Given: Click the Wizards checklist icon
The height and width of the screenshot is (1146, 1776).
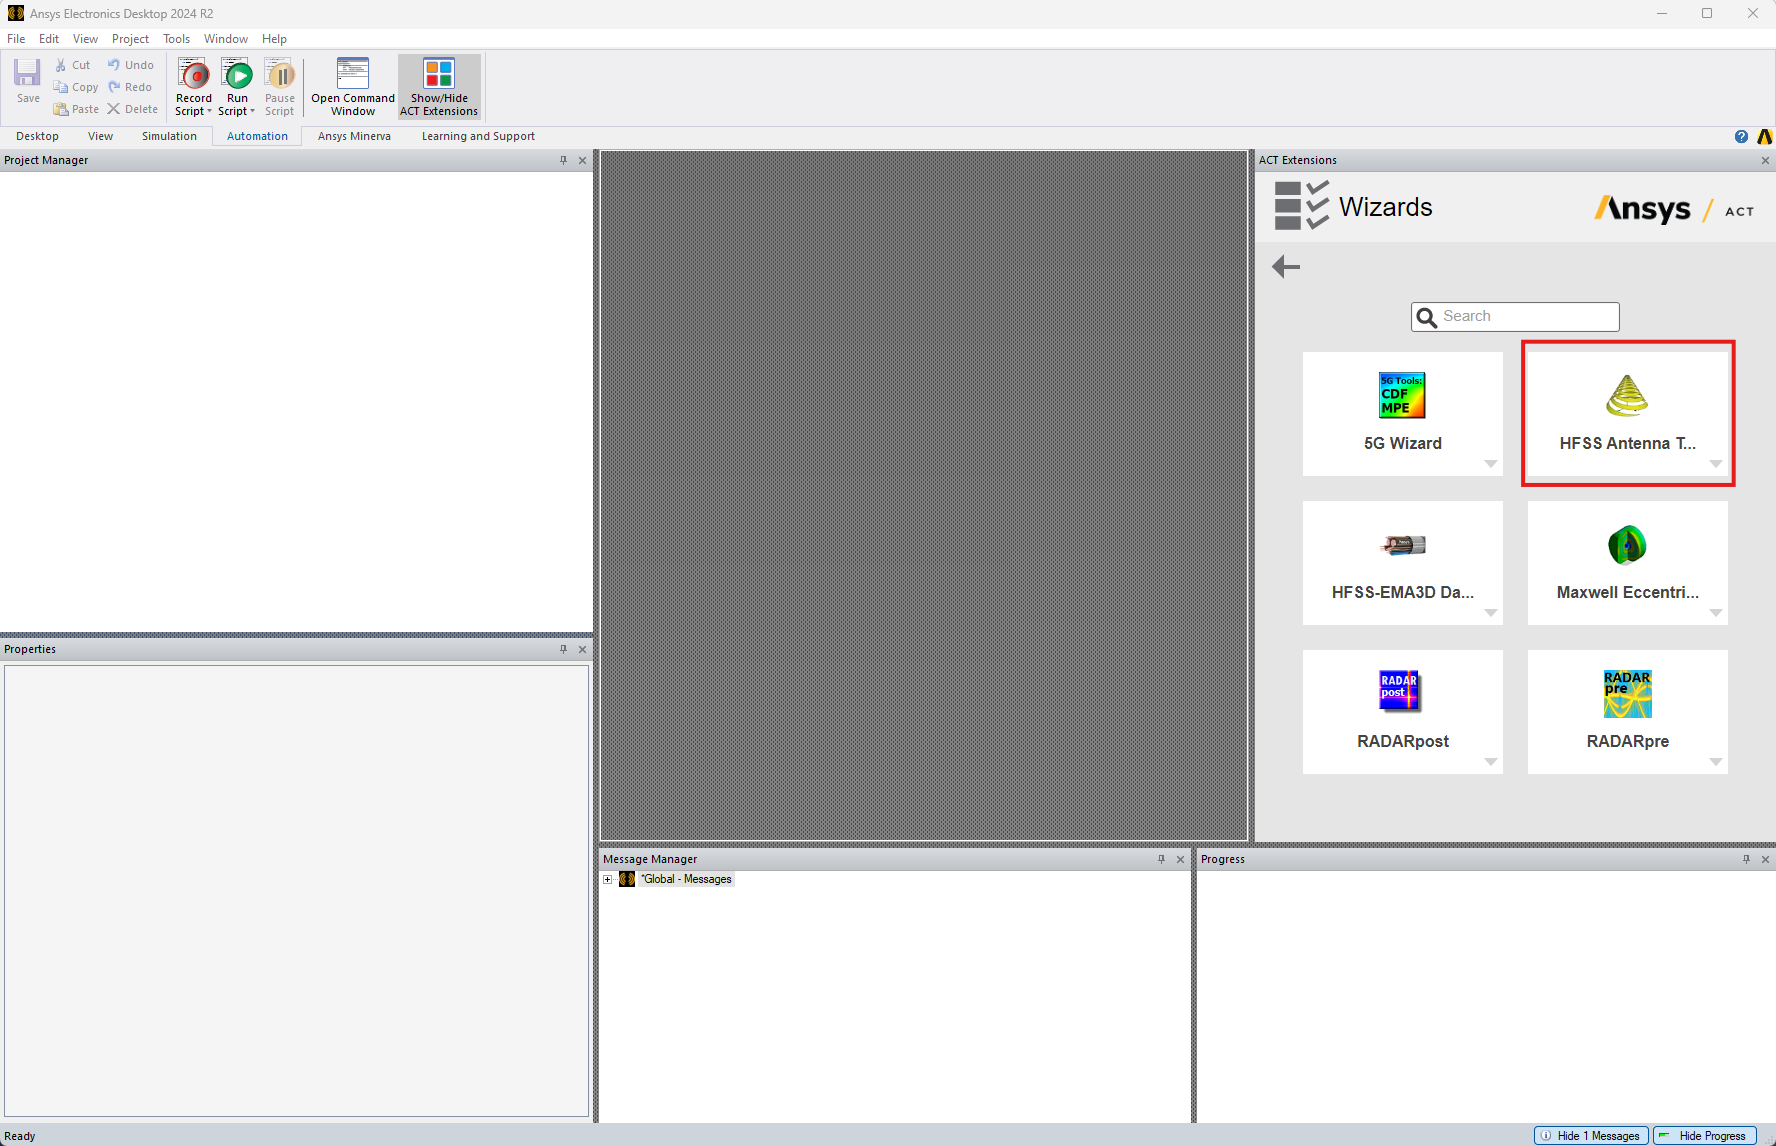Looking at the screenshot, I should click(x=1301, y=205).
